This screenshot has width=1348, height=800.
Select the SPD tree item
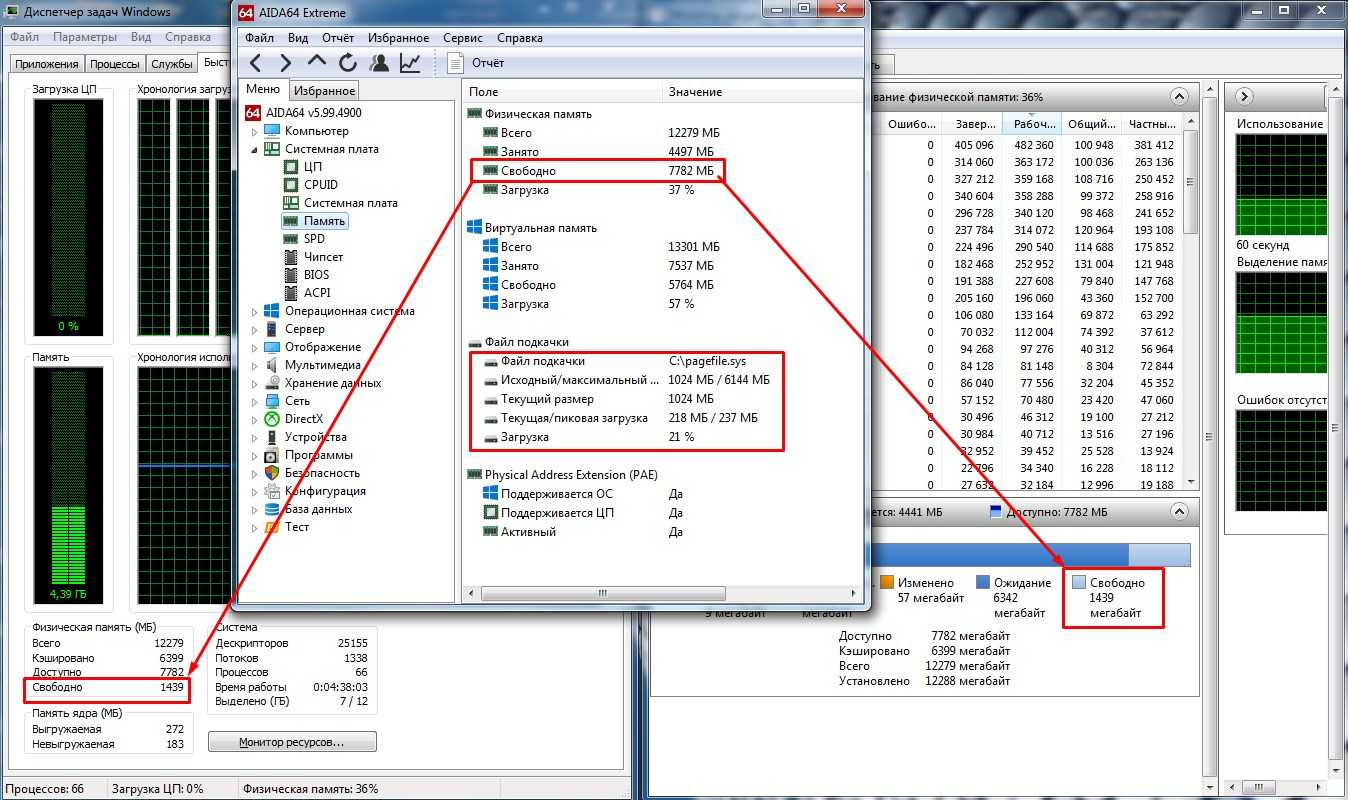point(314,239)
